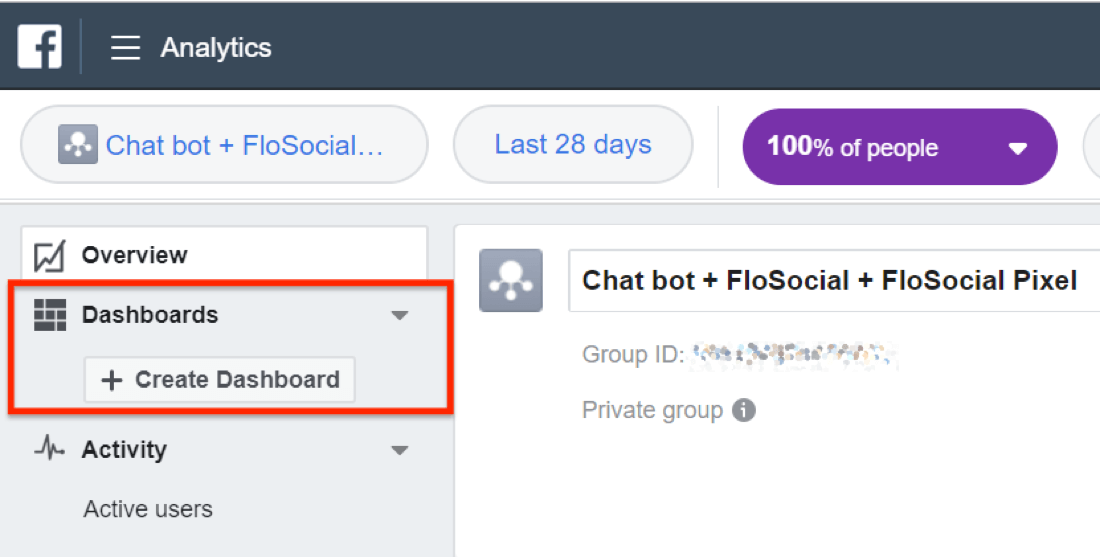The width and height of the screenshot is (1100, 557).
Task: Click the Facebook logo icon
Action: point(40,47)
